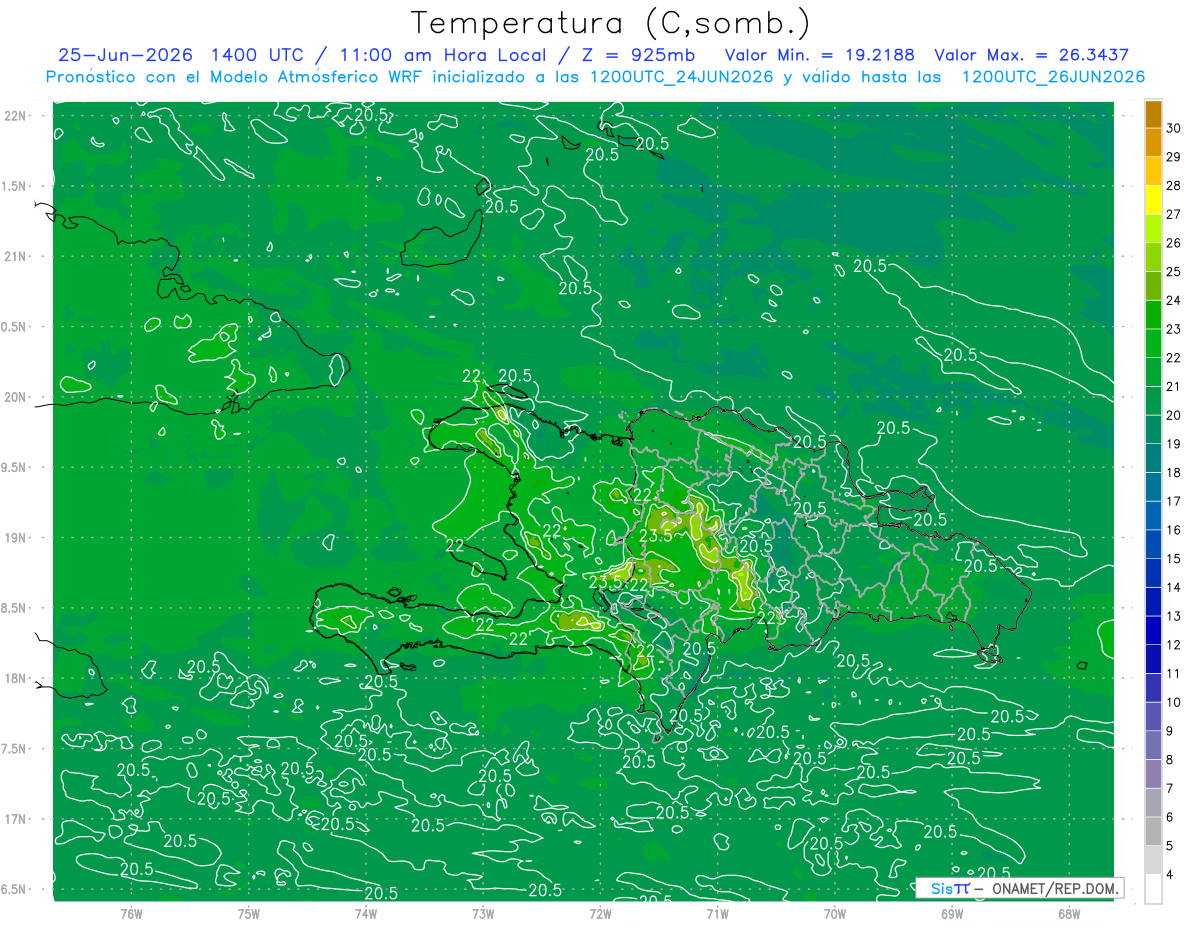Click the valid-until time "1200UTC_26JUN2026"
1200x927 pixels.
tap(1053, 77)
